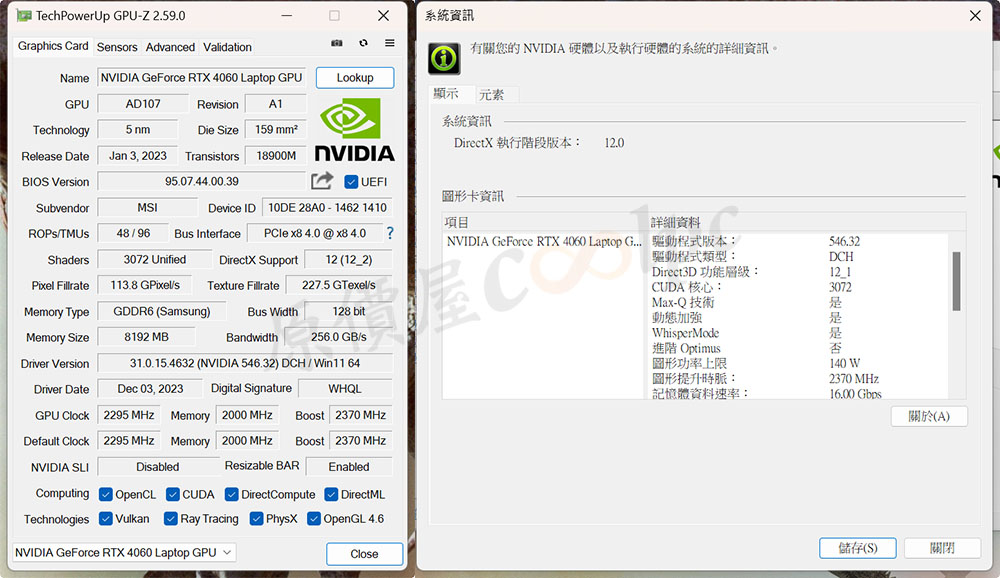Image resolution: width=1000 pixels, height=578 pixels.
Task: Click the DirectX 執行階段版本 12.0 value
Action: point(614,143)
